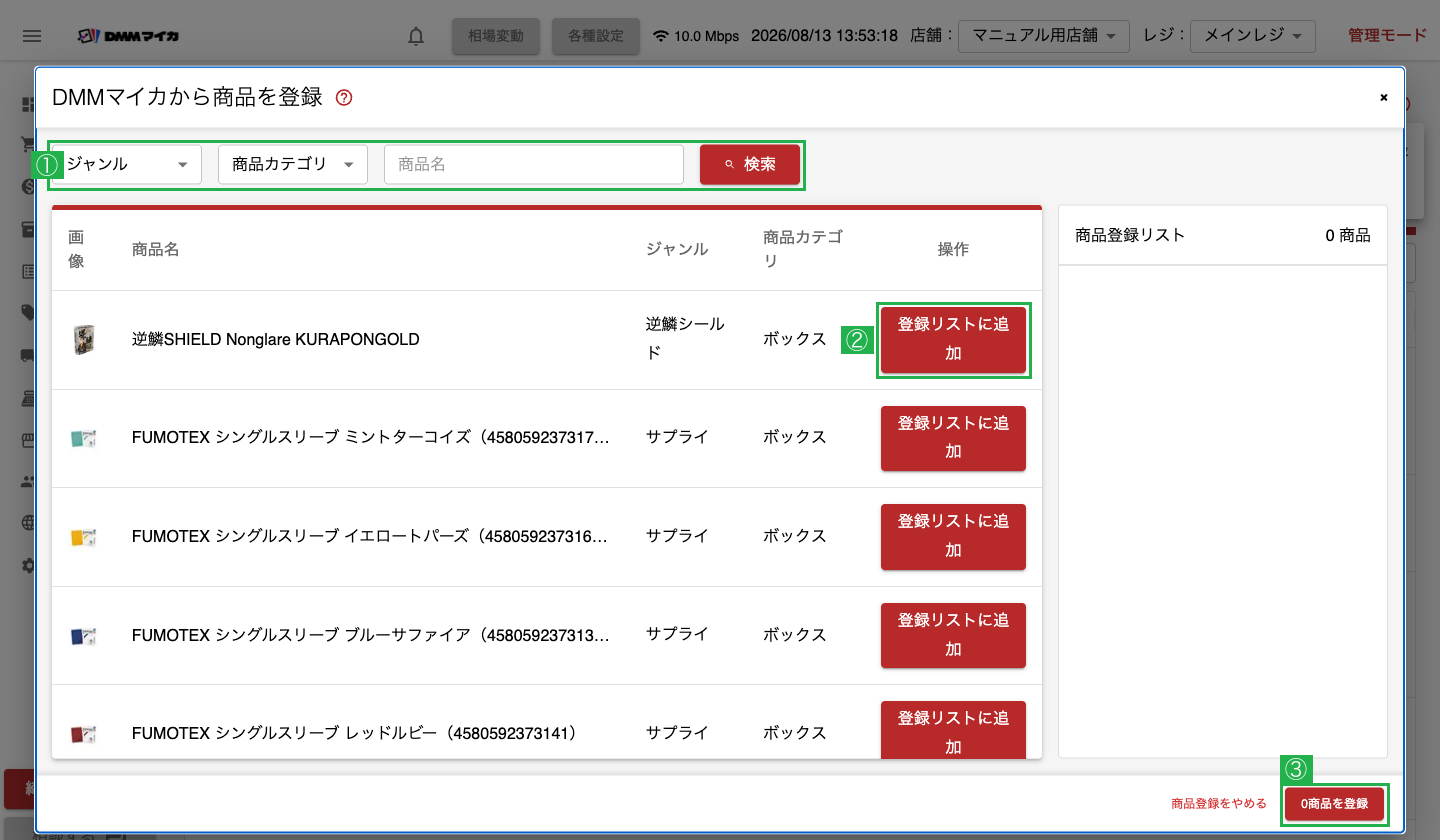Viewport: 1440px width, 840px height.
Task: Click the ブルーサファイア sleeve product image
Action: click(x=84, y=635)
